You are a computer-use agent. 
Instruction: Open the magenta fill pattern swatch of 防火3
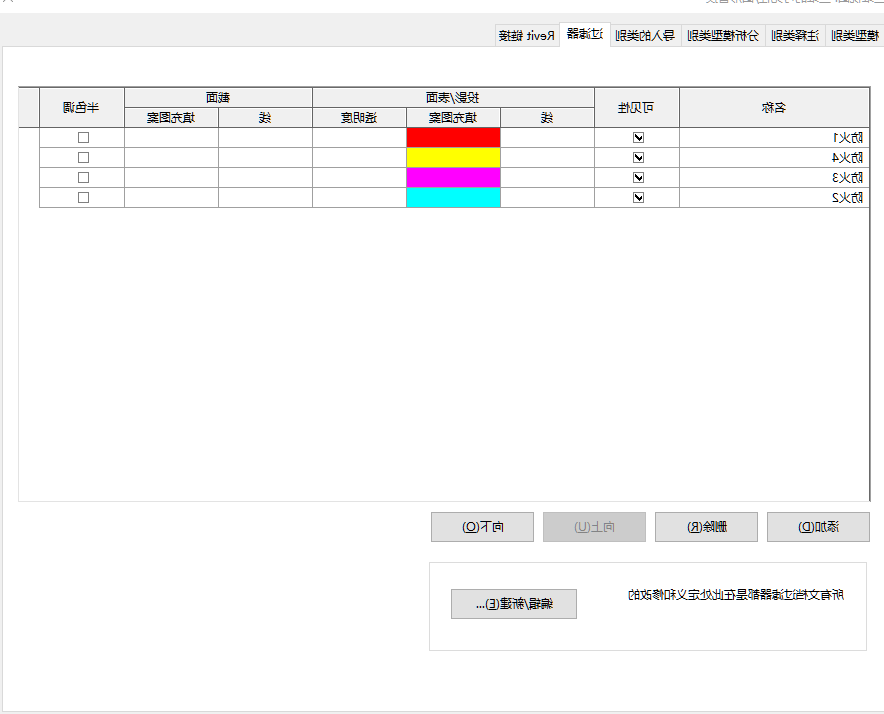click(453, 178)
